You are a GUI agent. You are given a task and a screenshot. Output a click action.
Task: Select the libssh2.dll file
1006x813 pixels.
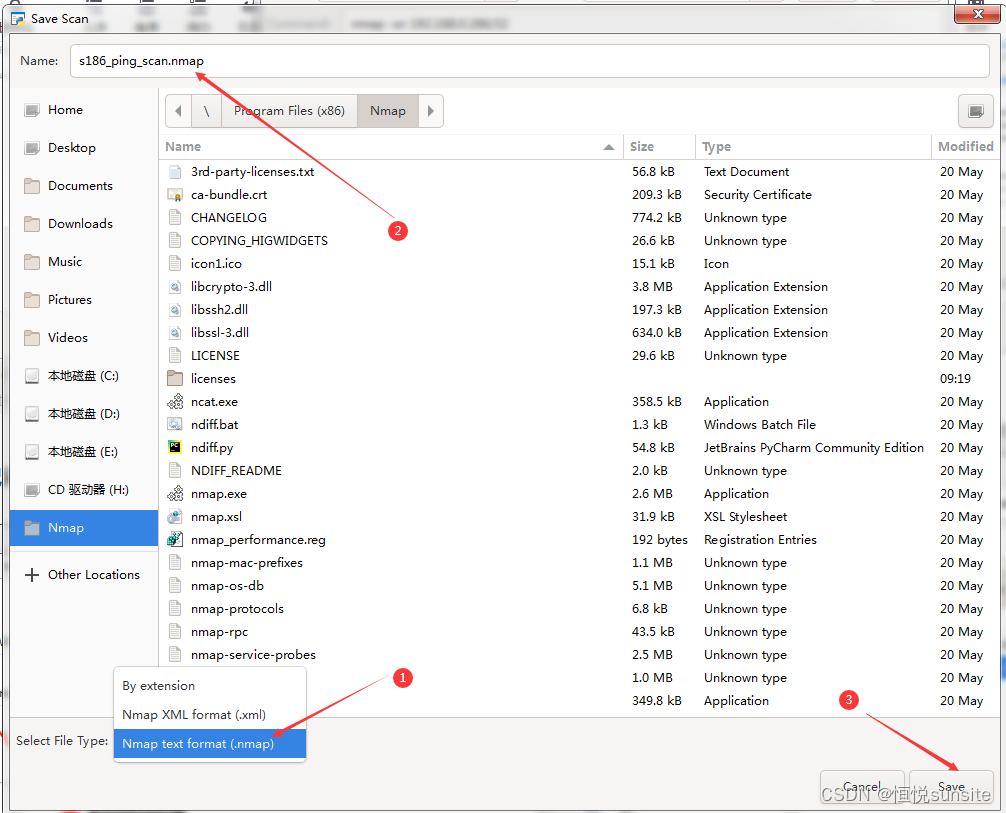tap(219, 310)
